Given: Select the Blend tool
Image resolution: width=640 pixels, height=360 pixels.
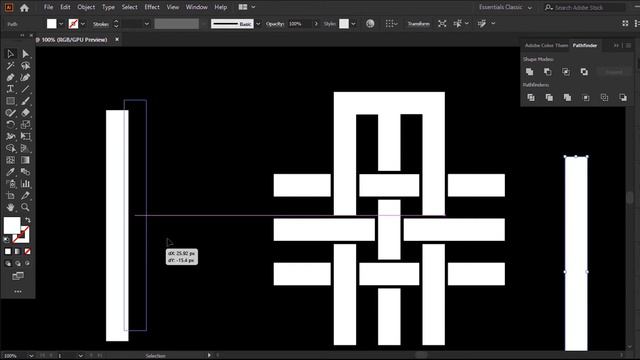Looking at the screenshot, I should click(x=25, y=172).
